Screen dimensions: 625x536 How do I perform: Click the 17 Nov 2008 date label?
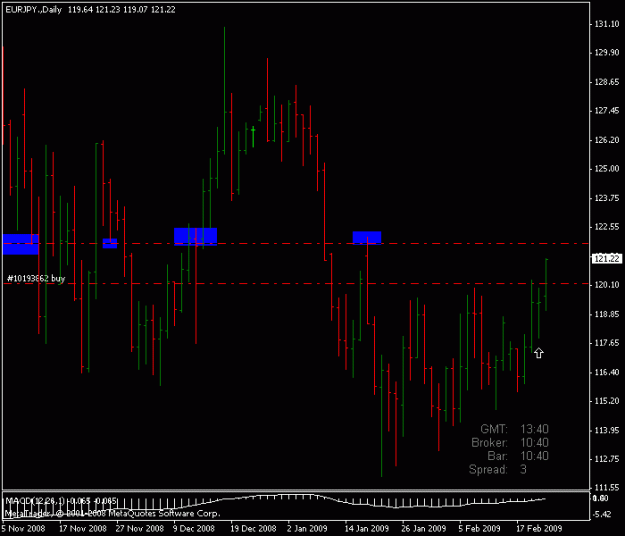pyautogui.click(x=83, y=528)
